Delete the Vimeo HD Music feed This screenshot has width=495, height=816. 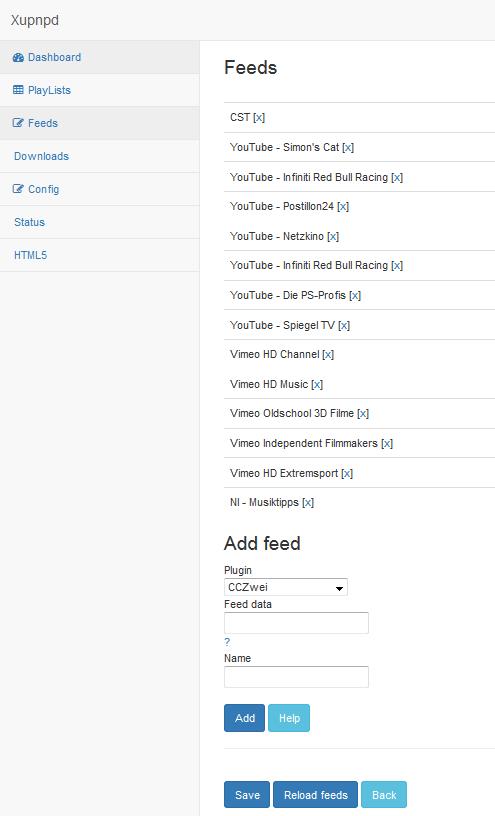pos(317,385)
